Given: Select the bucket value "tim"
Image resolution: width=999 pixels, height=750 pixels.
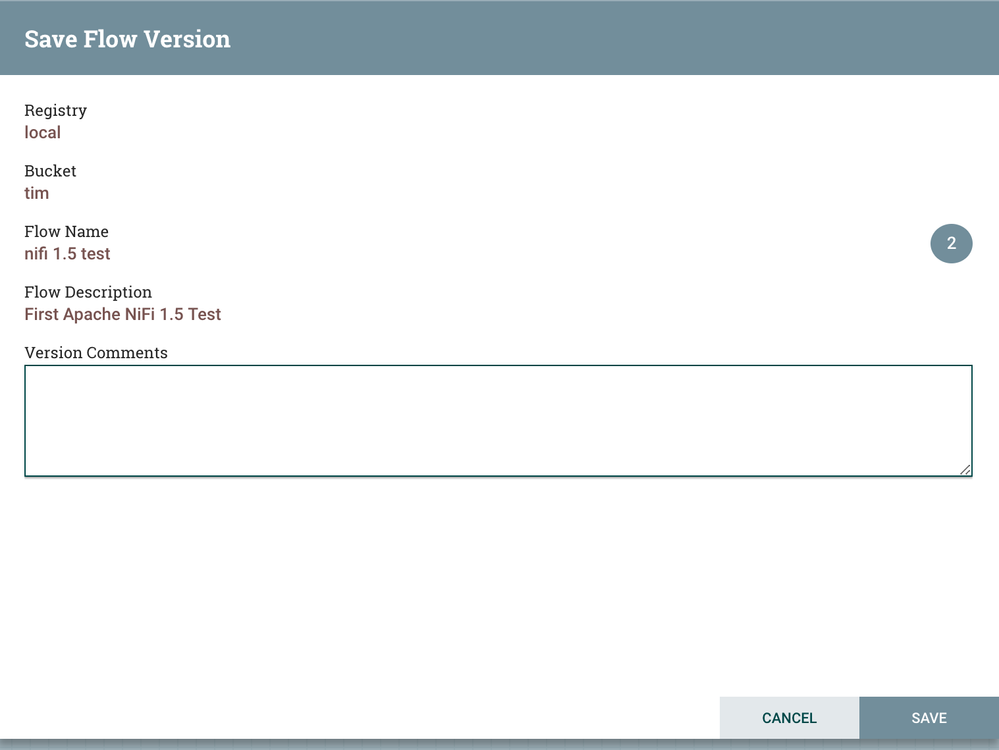Looking at the screenshot, I should click(x=36, y=193).
